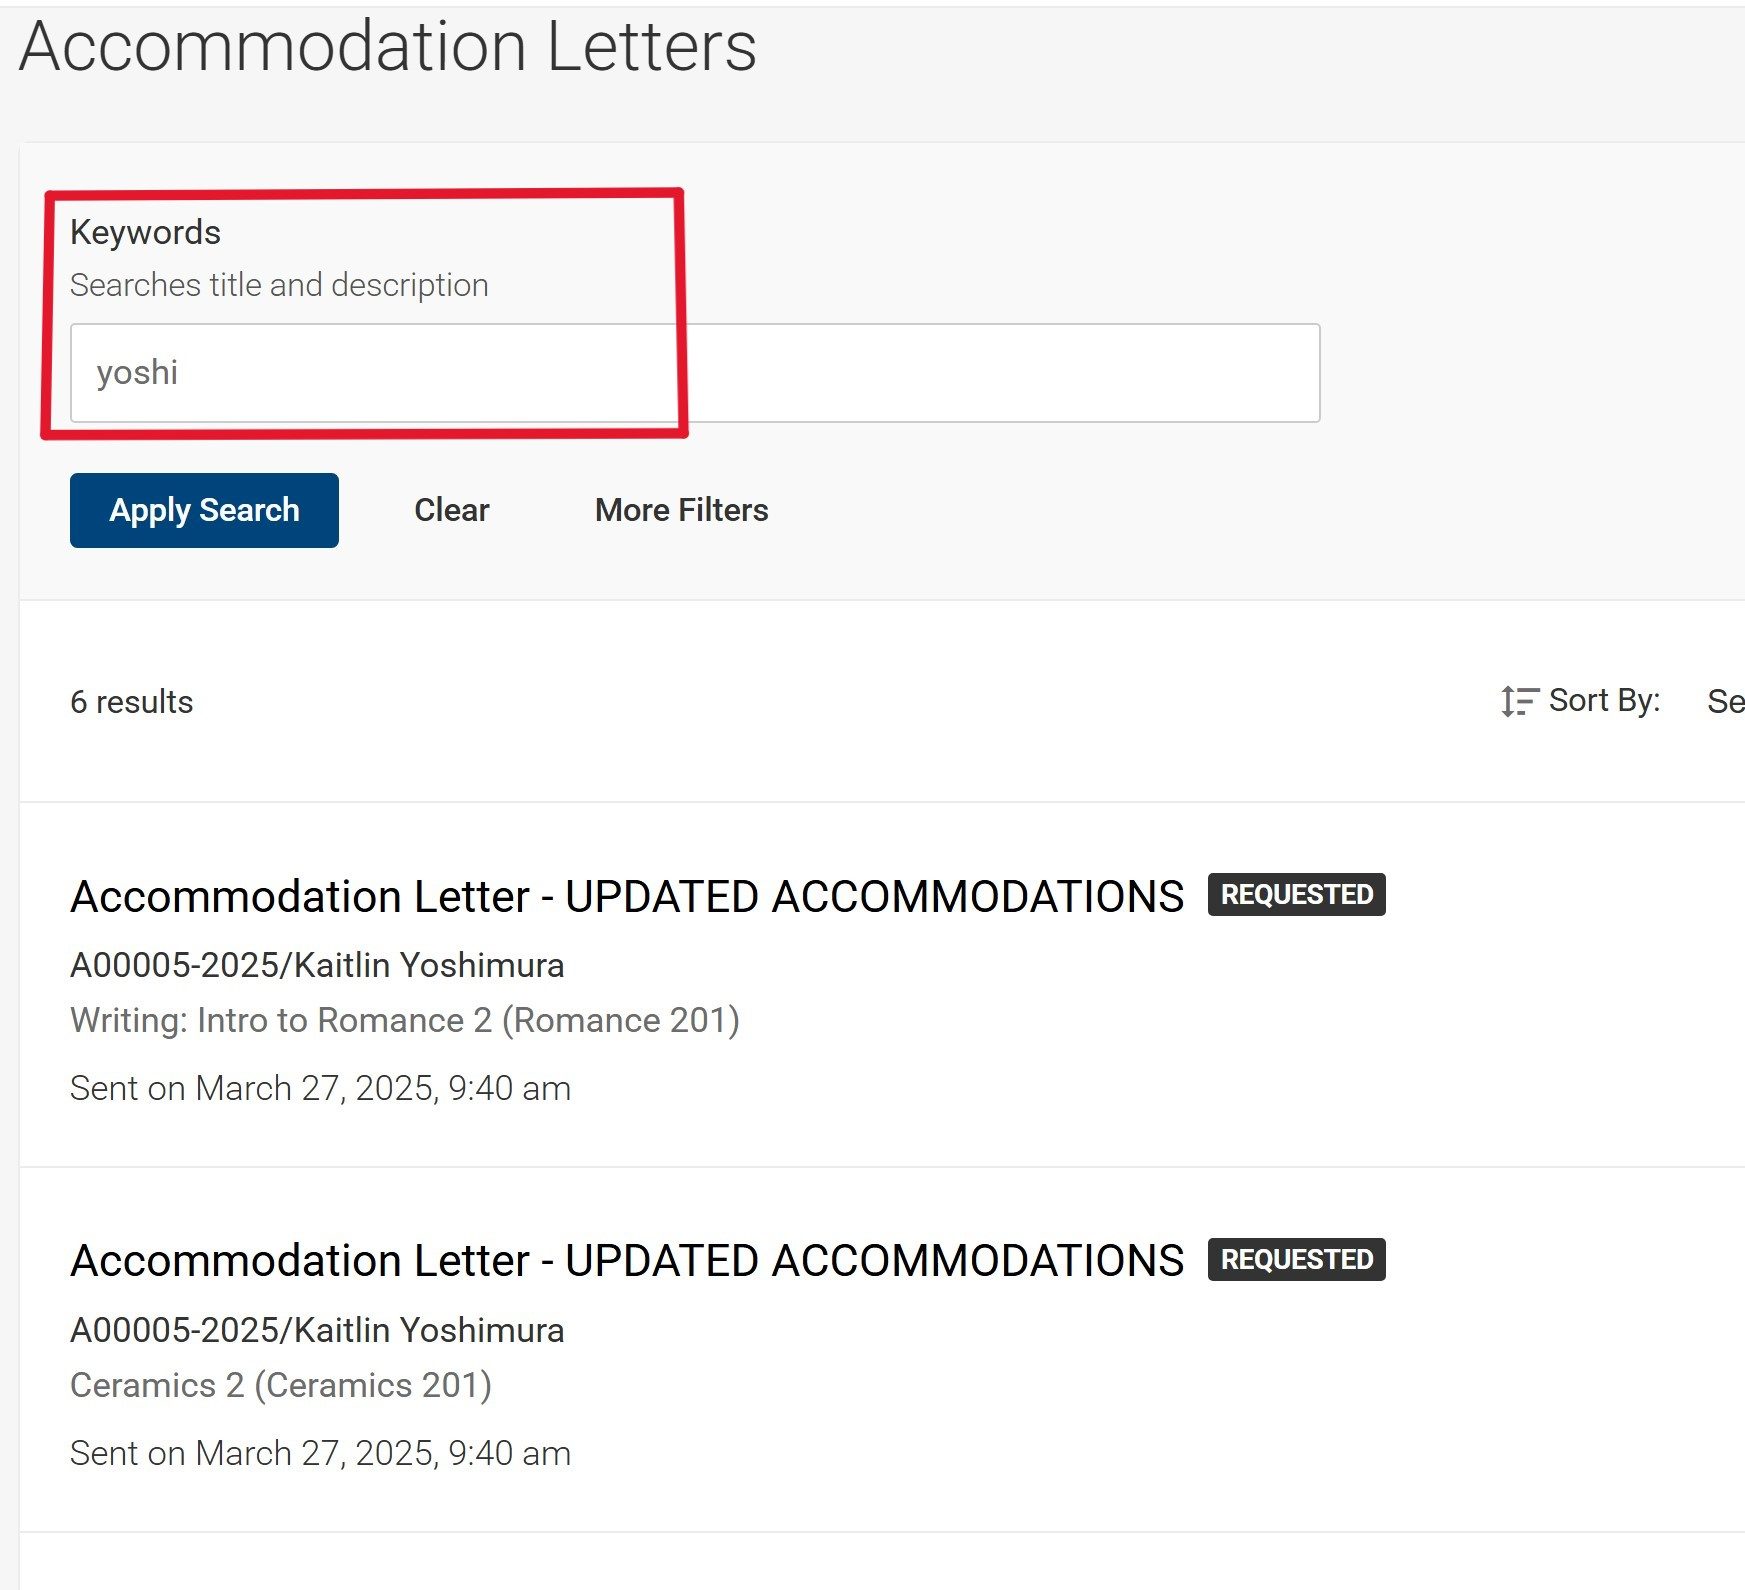Open the Ceramics 201 accommodation letter title
This screenshot has width=1745, height=1590.
[x=626, y=1260]
